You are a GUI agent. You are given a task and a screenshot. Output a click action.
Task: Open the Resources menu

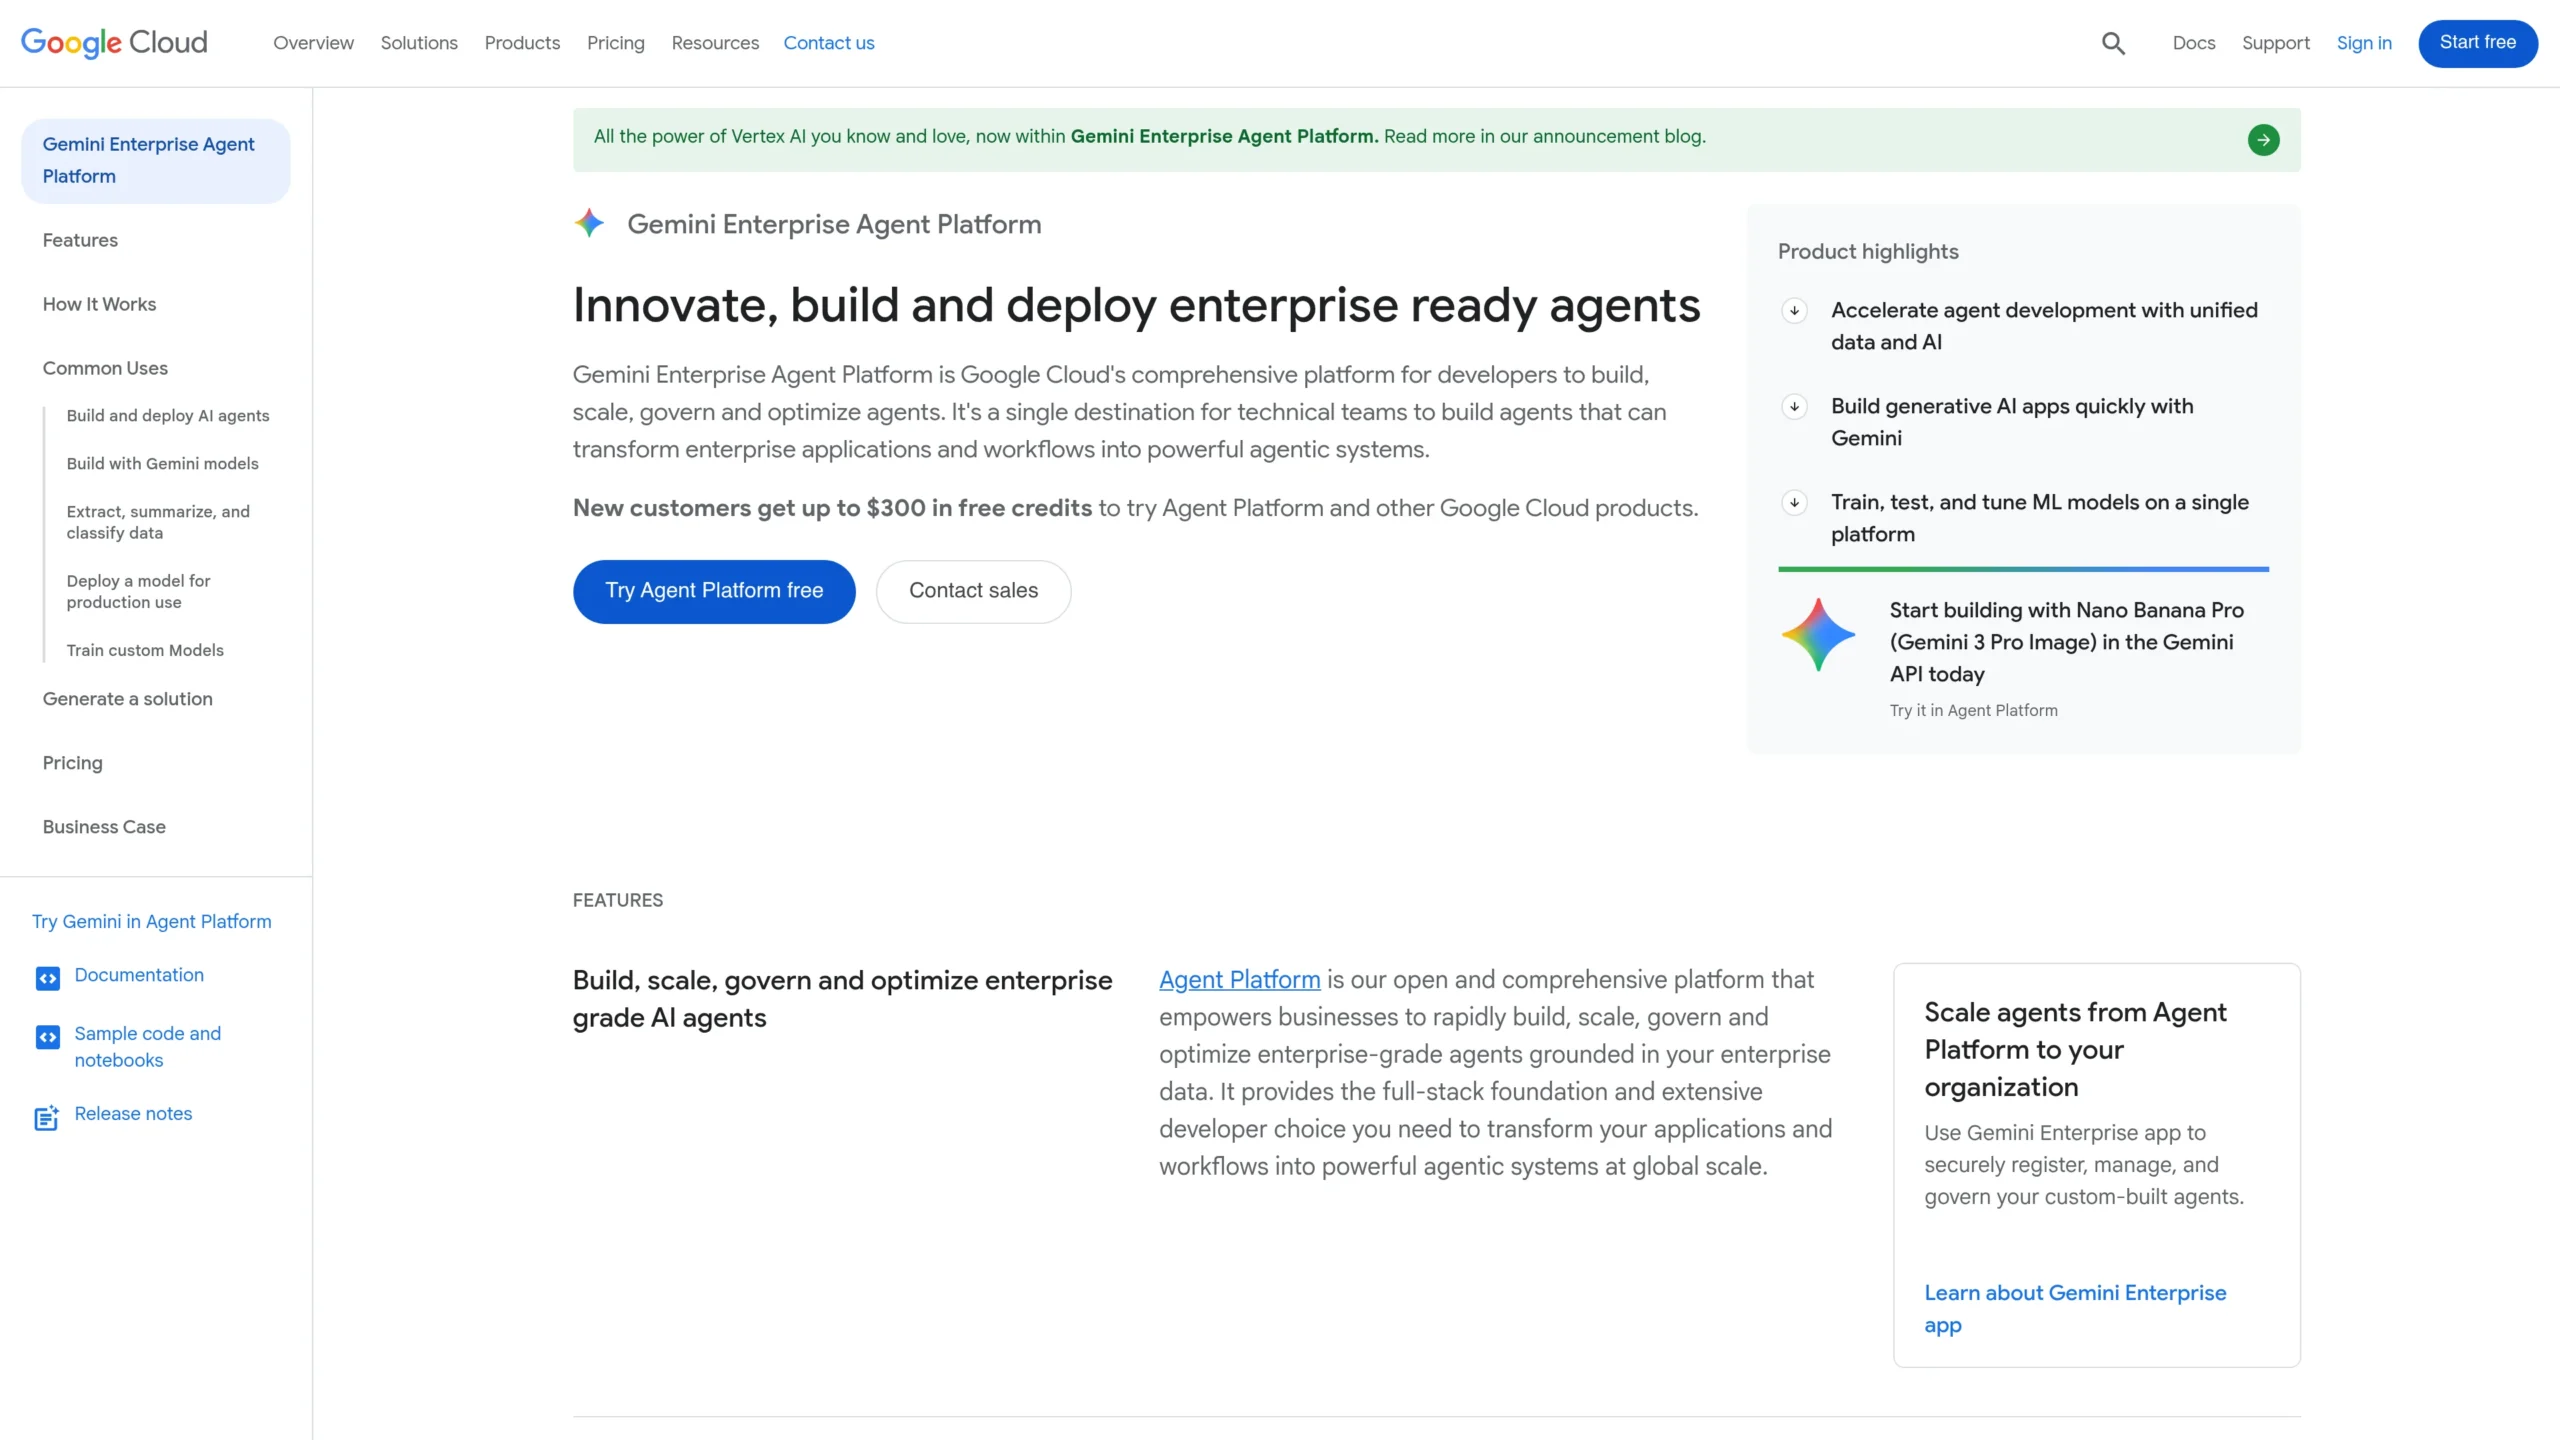715,43
